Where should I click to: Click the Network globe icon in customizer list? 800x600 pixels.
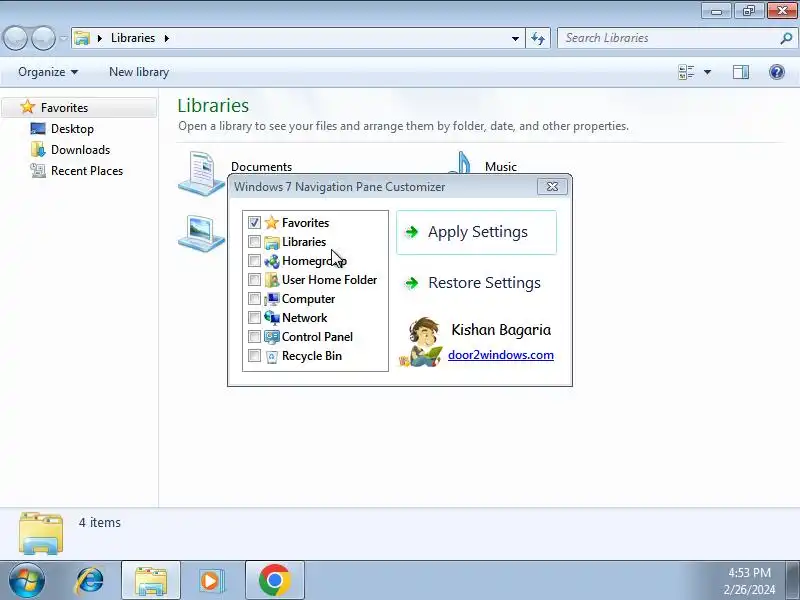click(x=271, y=317)
